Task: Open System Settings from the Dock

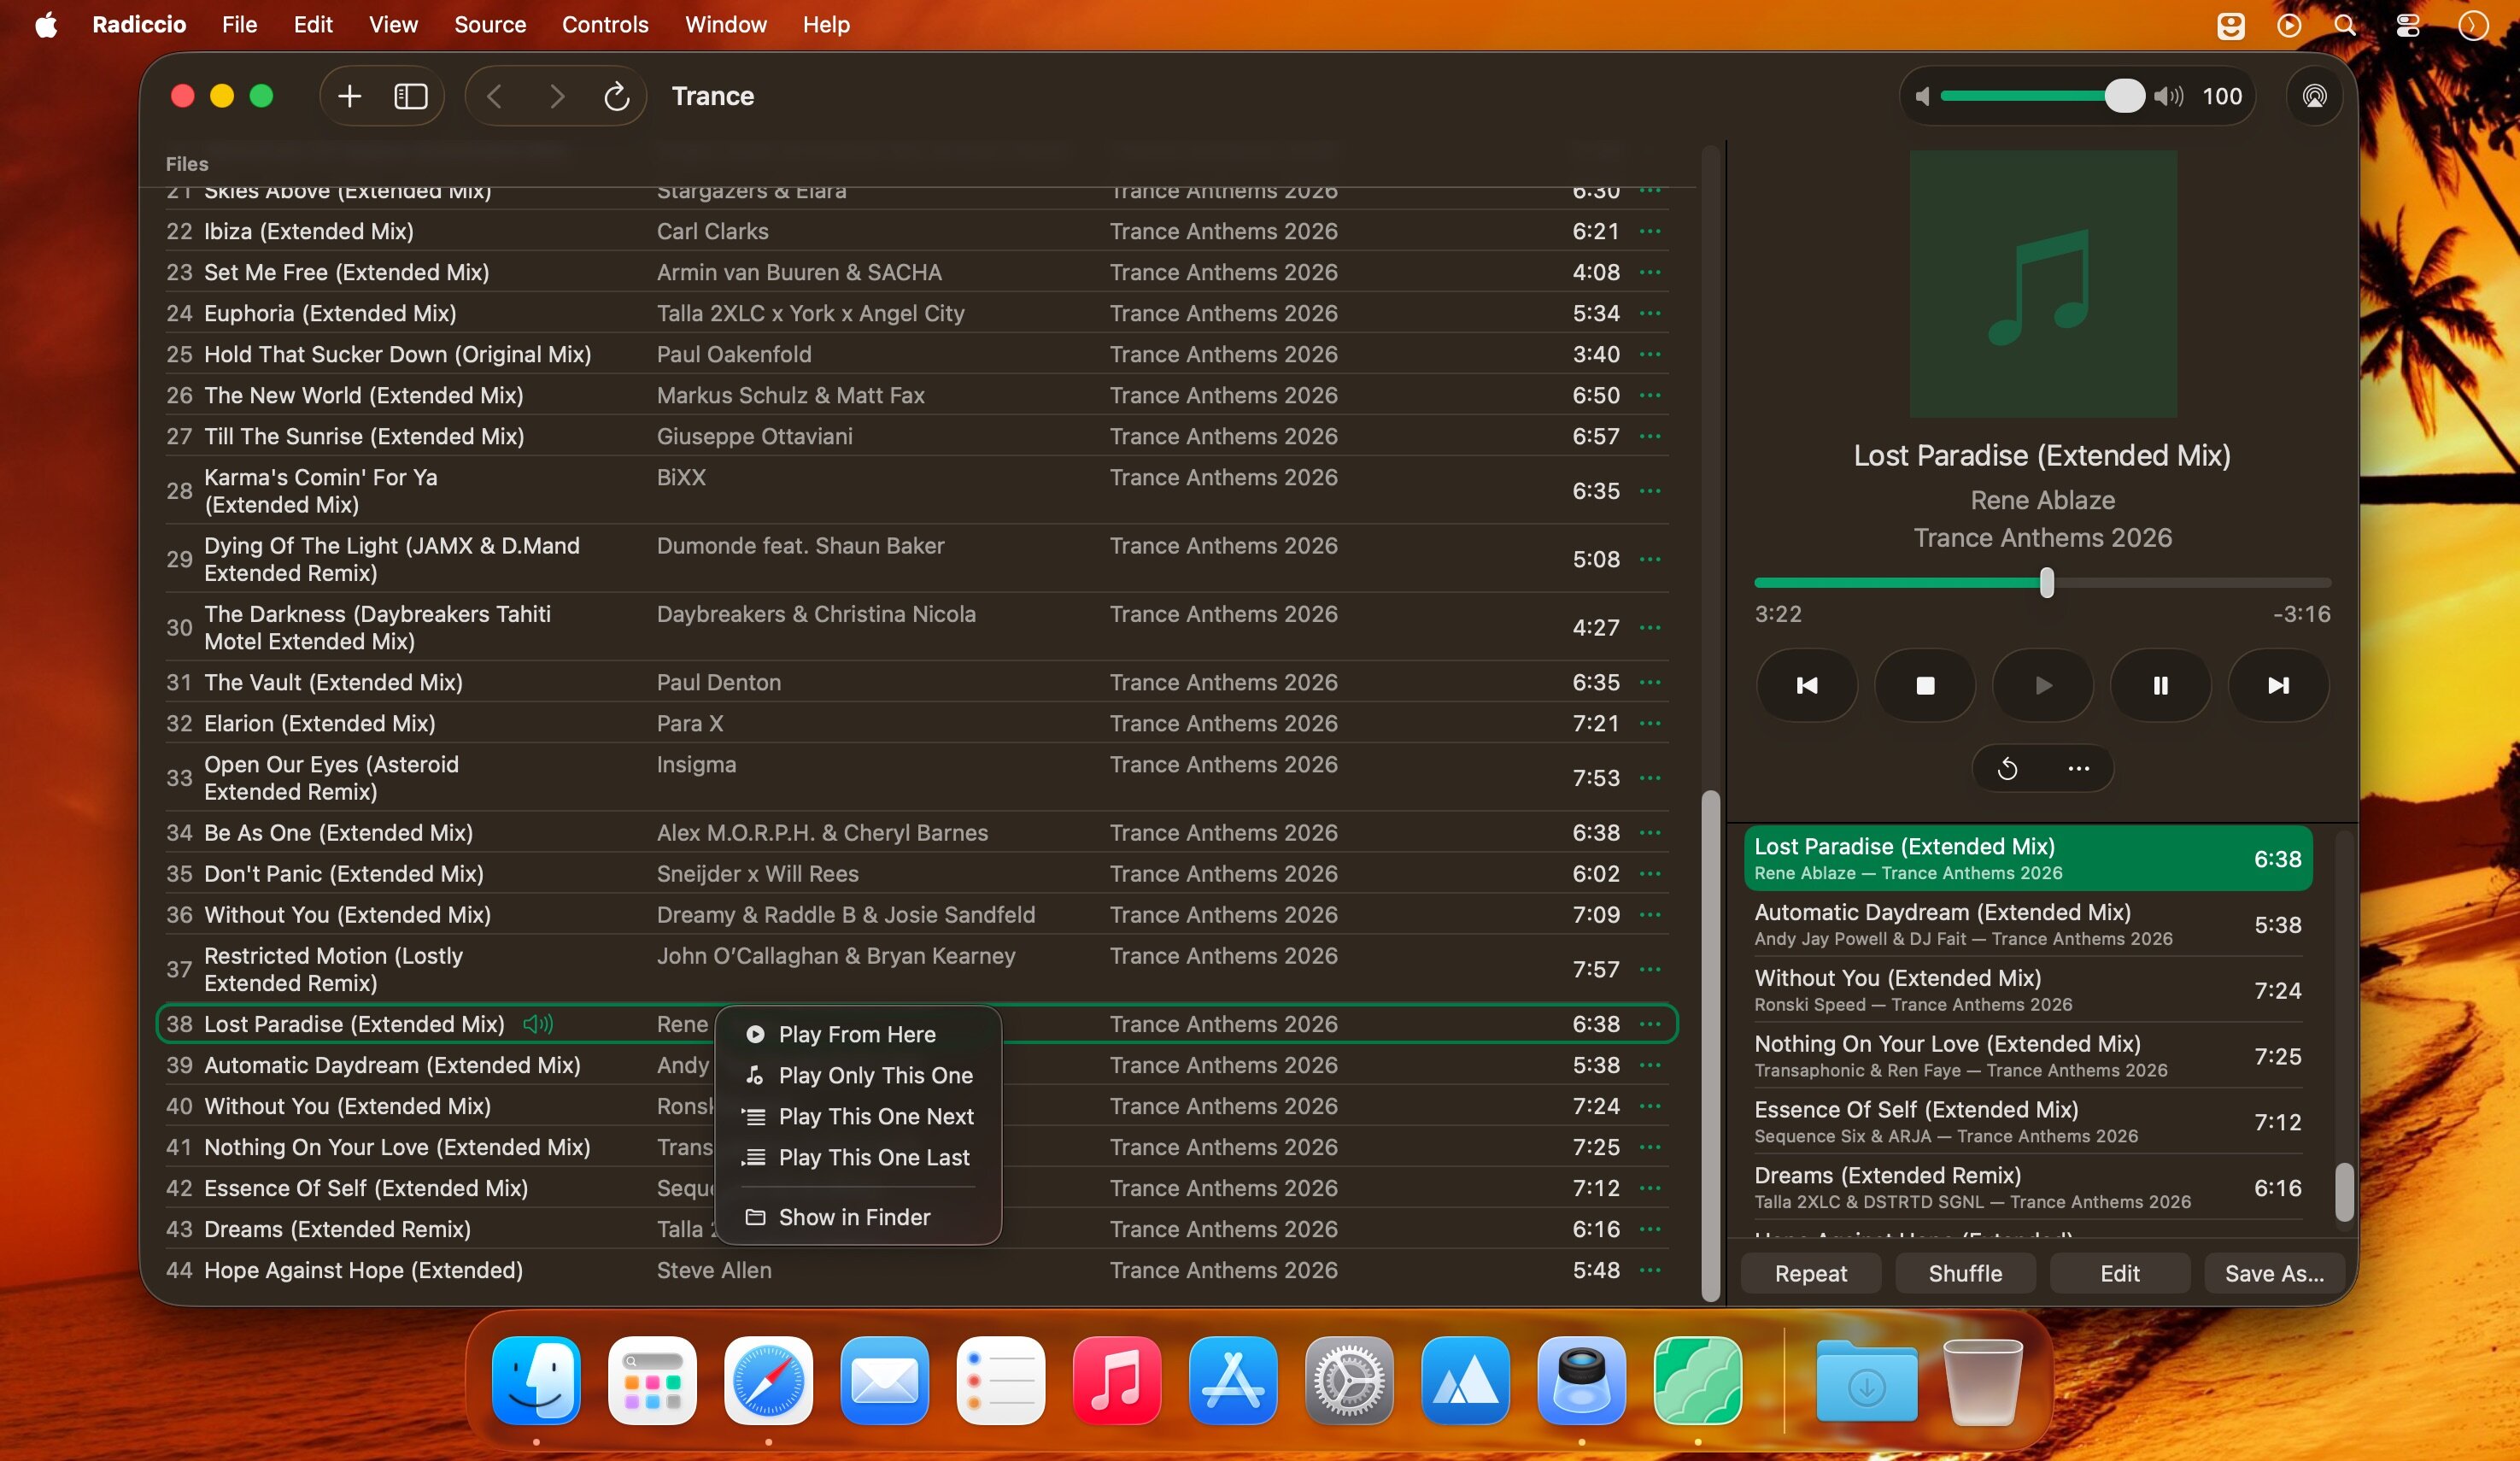Action: tap(1349, 1380)
